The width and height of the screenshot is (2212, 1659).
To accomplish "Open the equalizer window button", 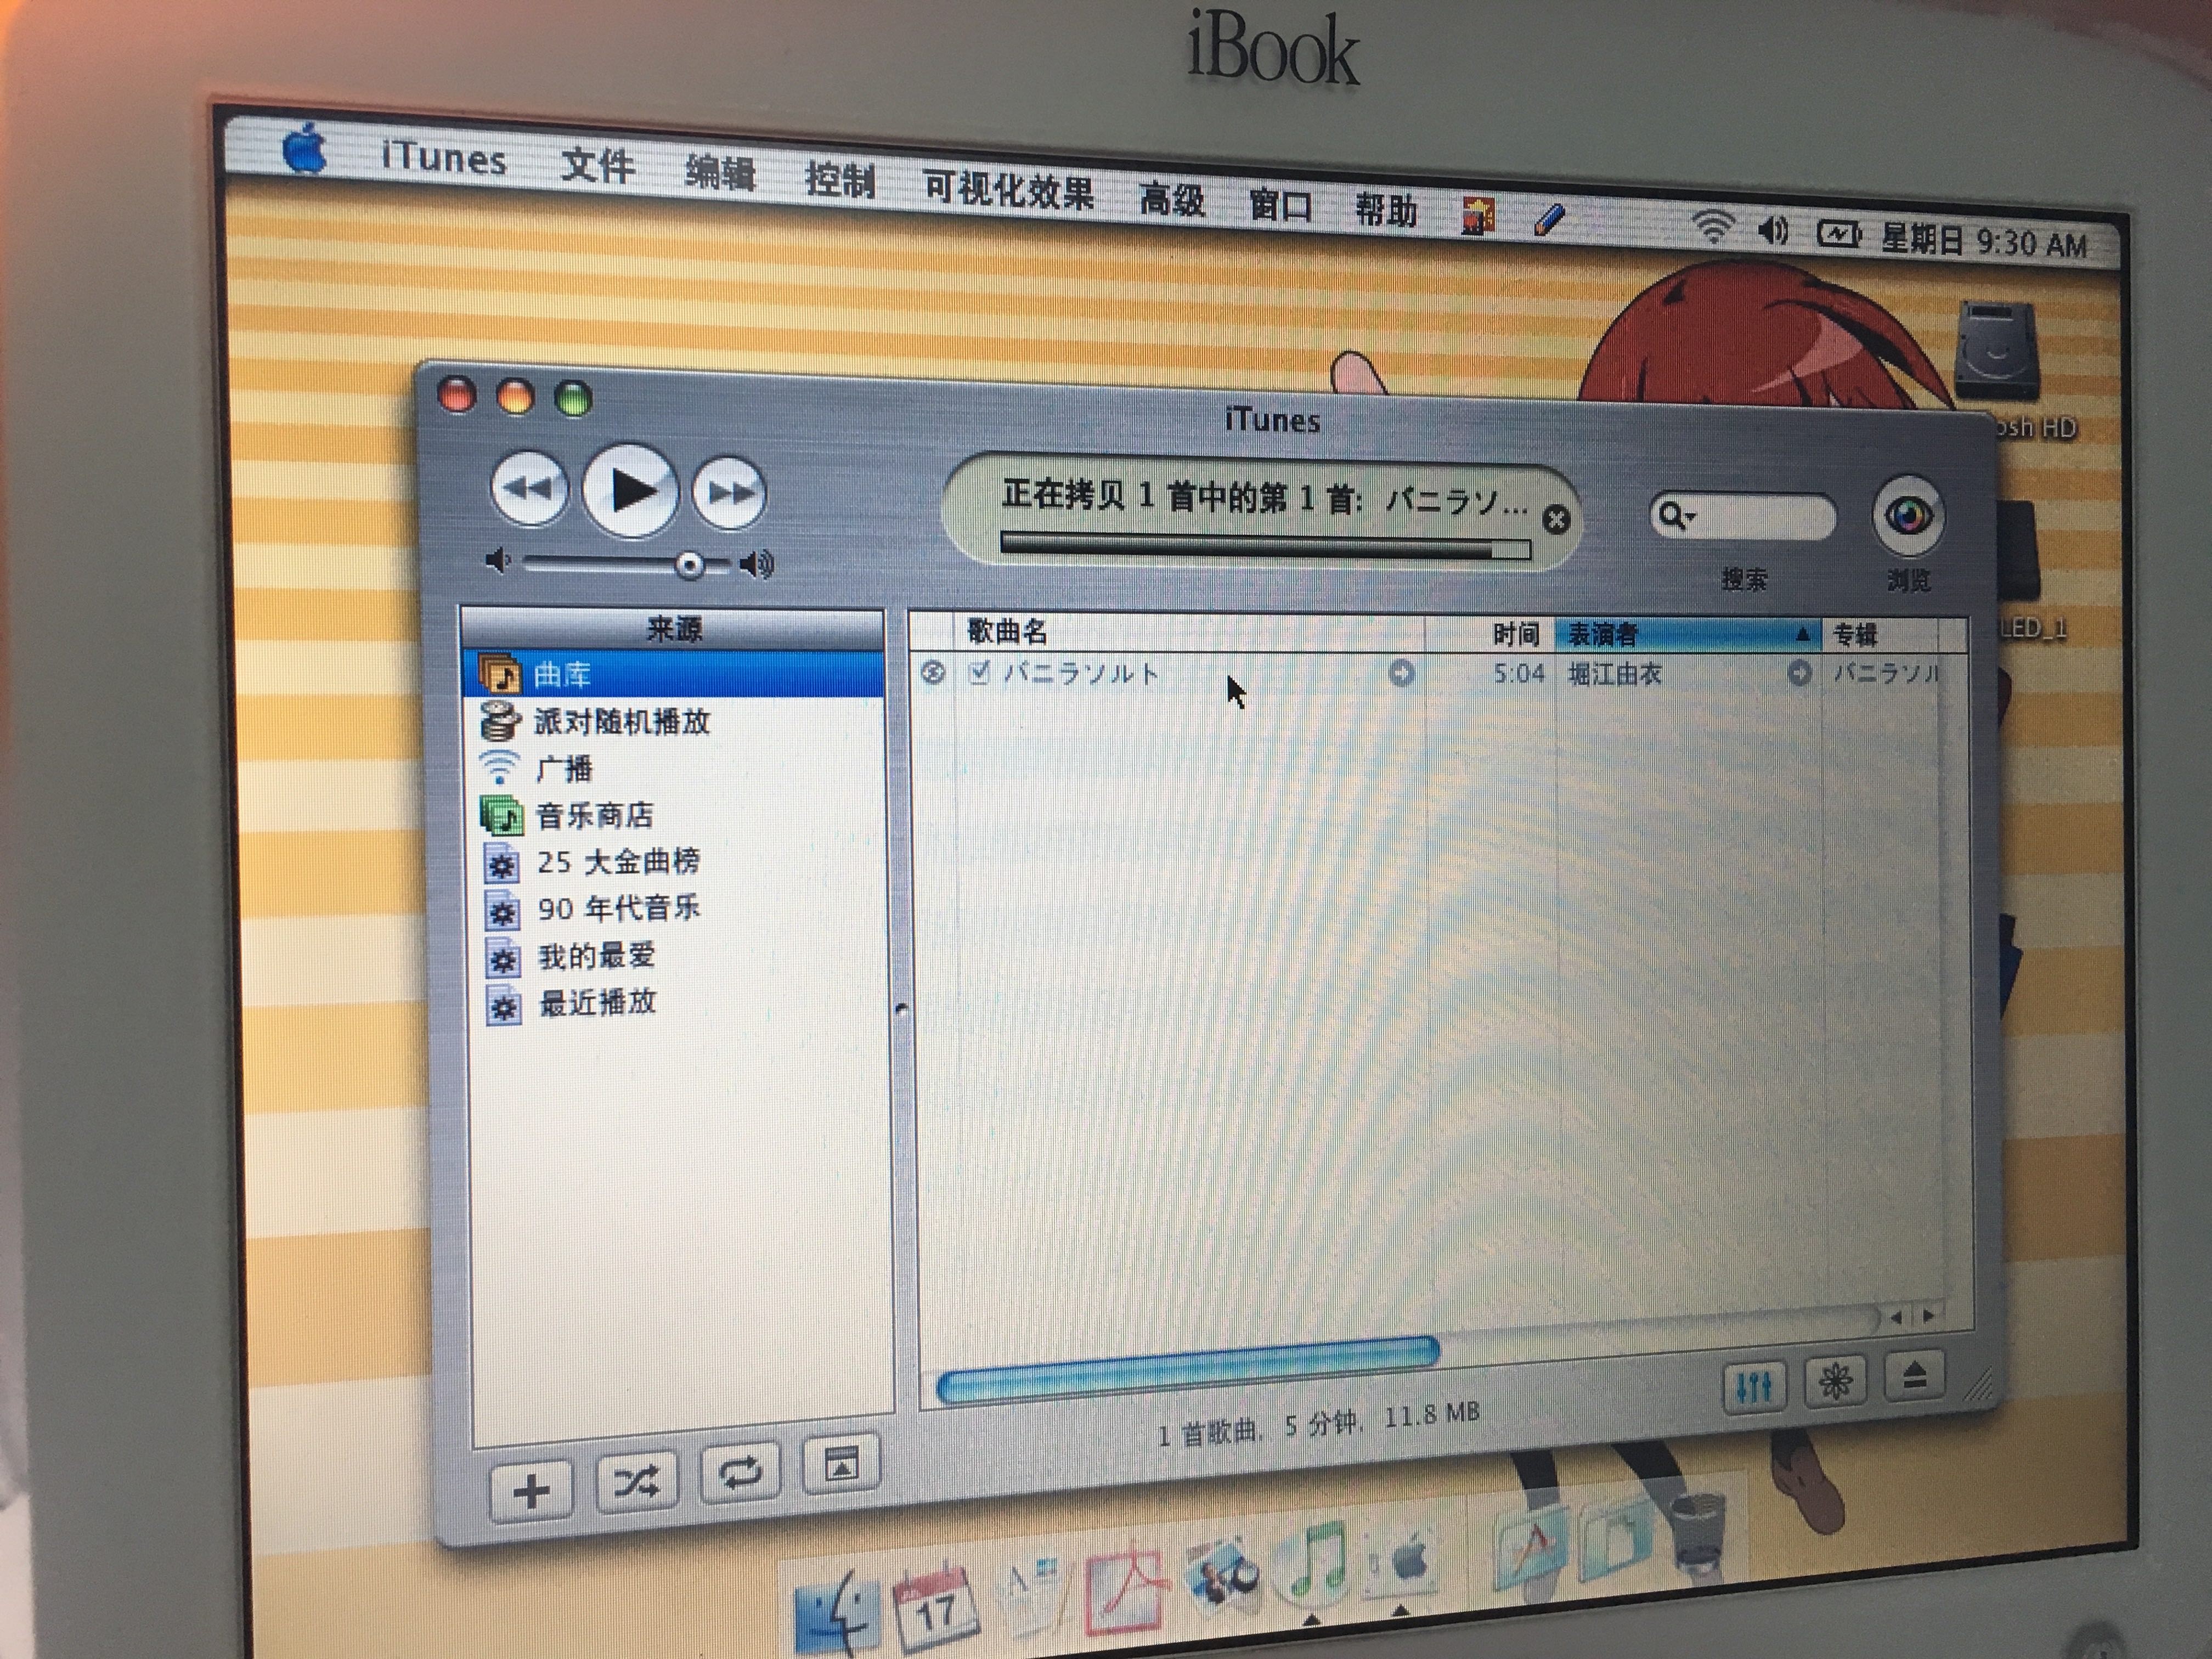I will coord(1755,1387).
